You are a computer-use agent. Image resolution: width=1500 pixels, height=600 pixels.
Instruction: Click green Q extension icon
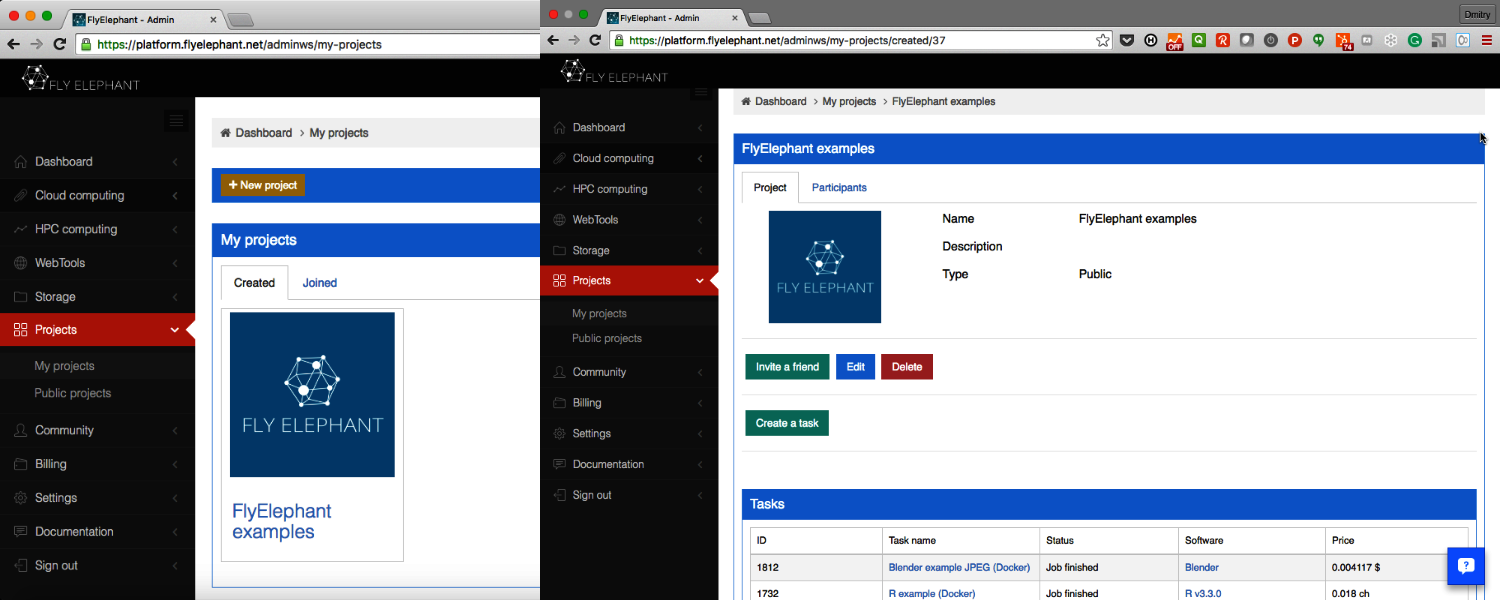tap(1198, 41)
